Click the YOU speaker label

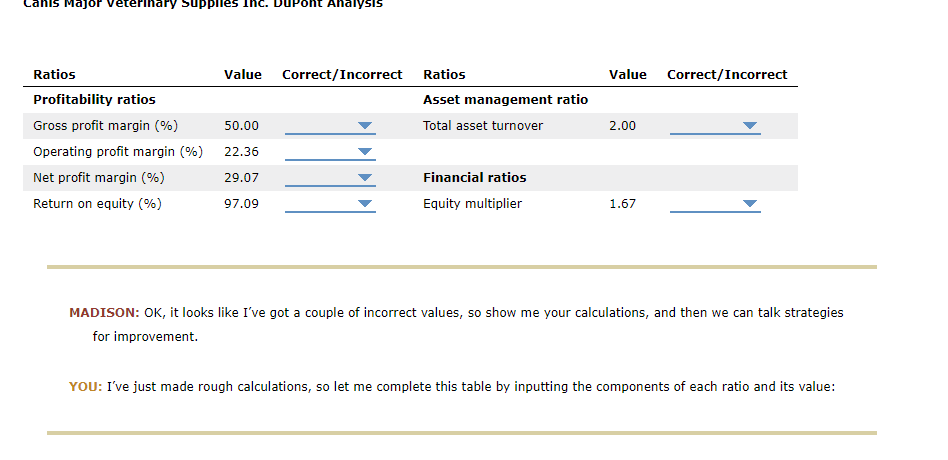(x=85, y=387)
